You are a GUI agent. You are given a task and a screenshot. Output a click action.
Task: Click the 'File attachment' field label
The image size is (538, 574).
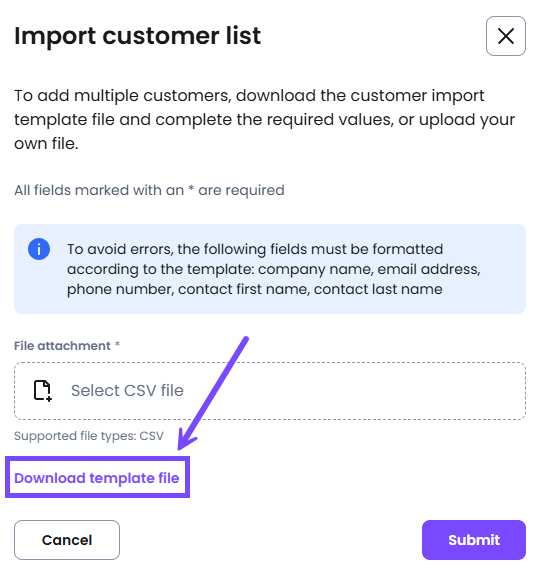coord(62,346)
